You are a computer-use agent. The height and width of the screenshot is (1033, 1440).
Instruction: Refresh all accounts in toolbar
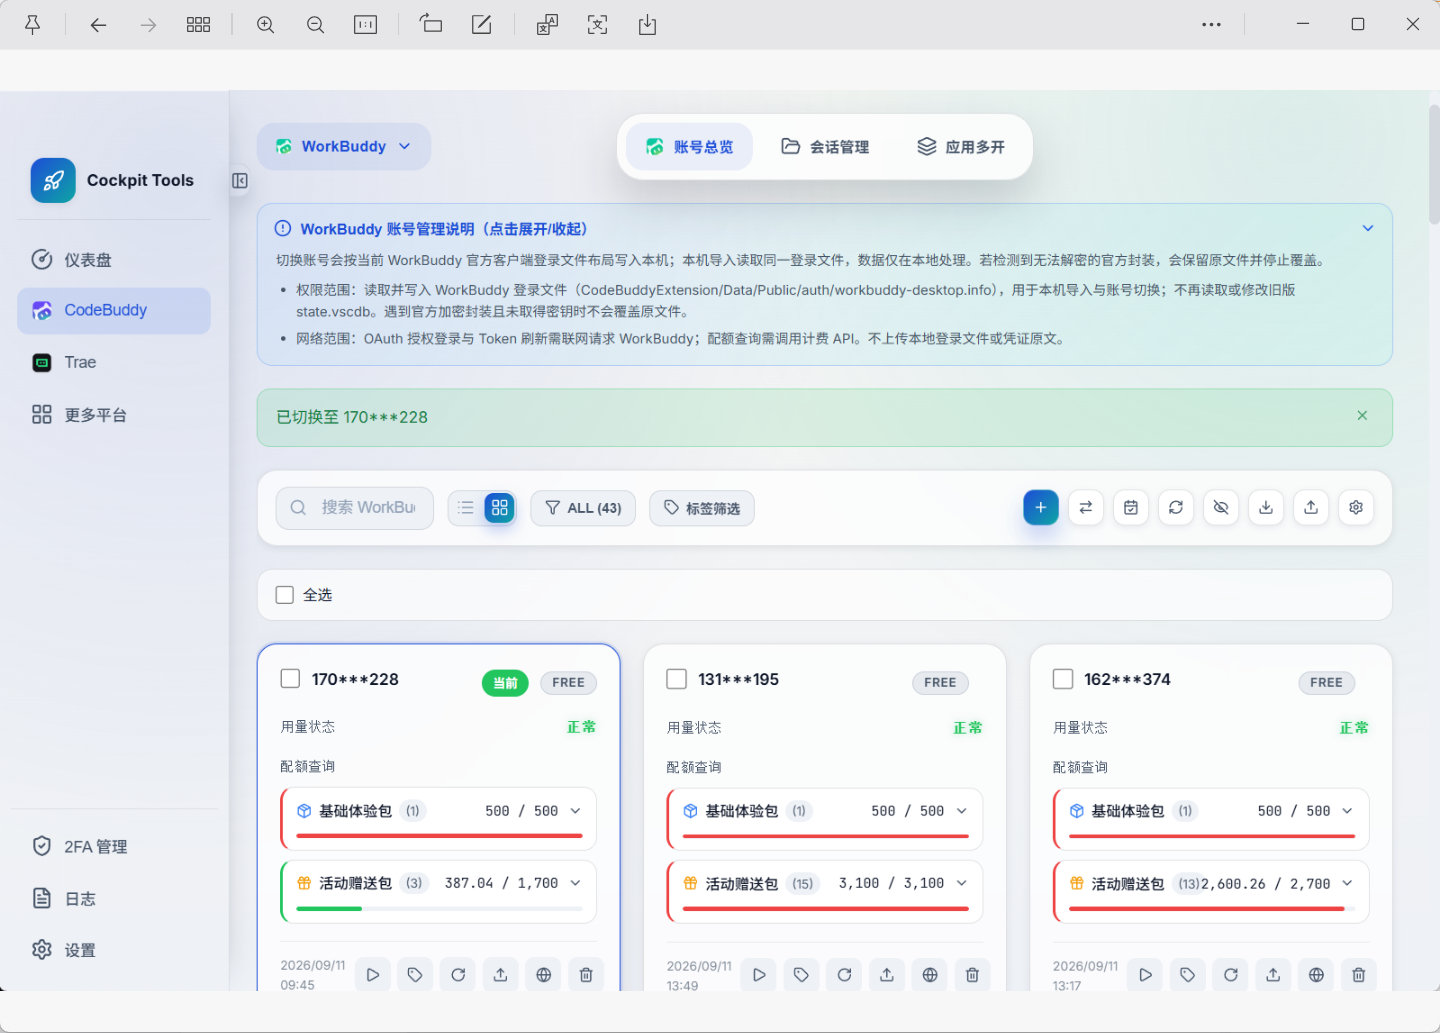(x=1175, y=507)
